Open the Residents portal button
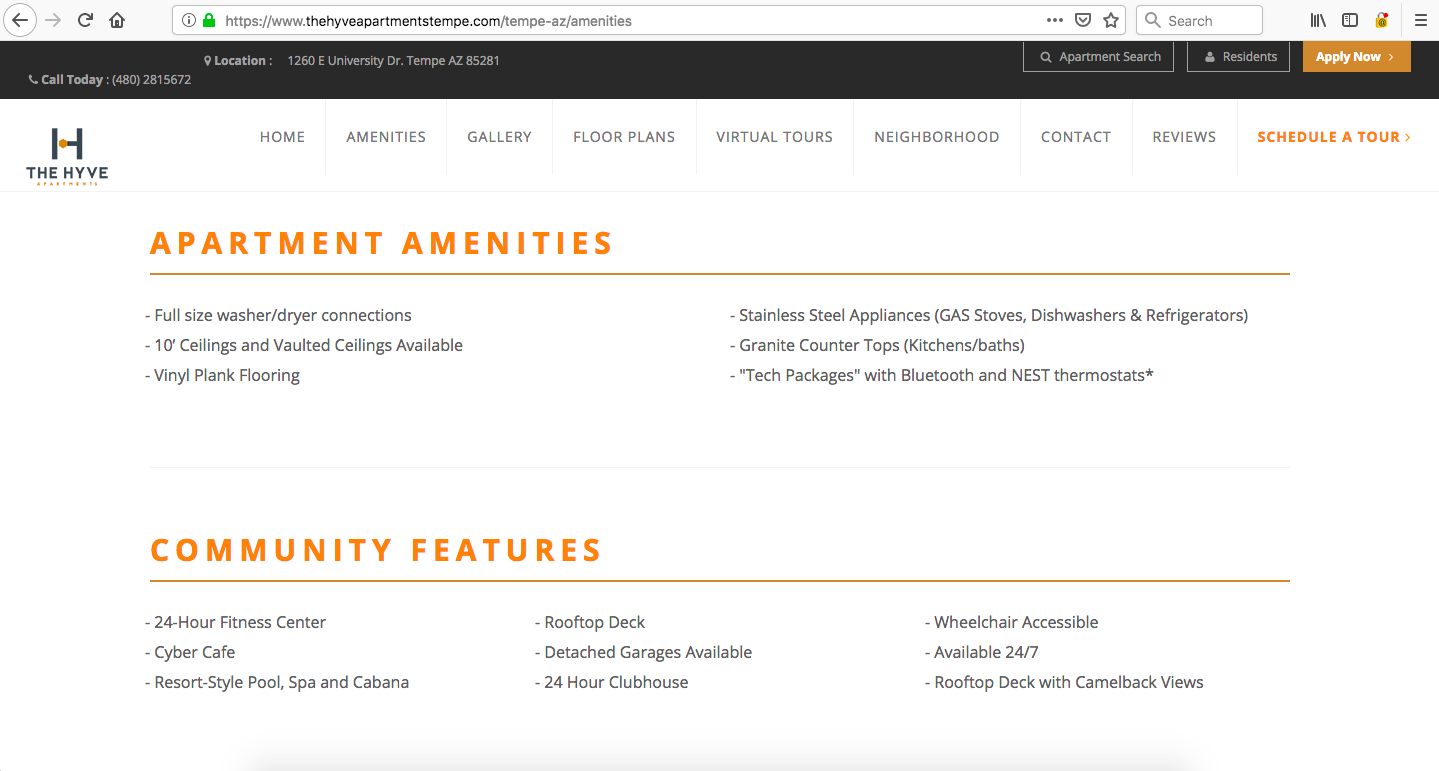The image size is (1439, 771). (x=1238, y=57)
